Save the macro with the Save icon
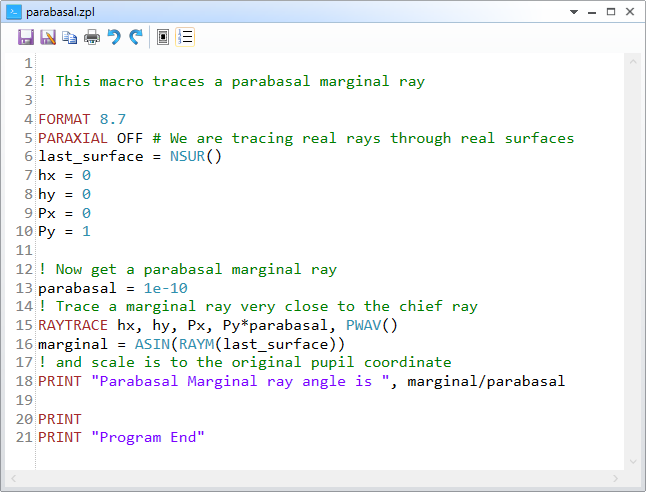 coord(26,37)
